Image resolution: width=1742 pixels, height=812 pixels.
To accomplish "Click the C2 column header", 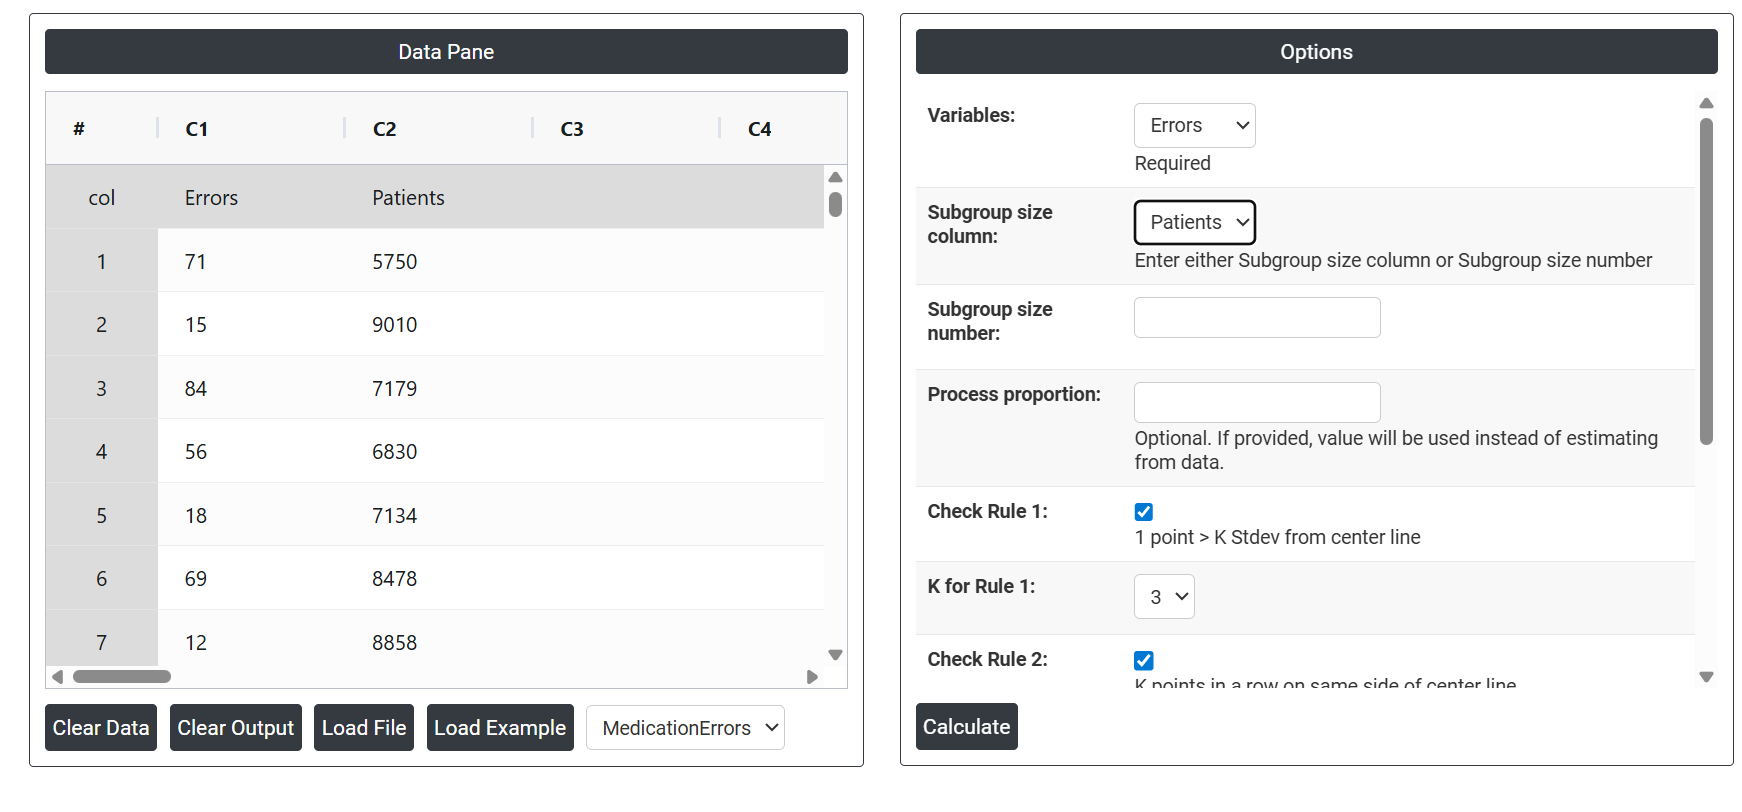I will pyautogui.click(x=385, y=129).
